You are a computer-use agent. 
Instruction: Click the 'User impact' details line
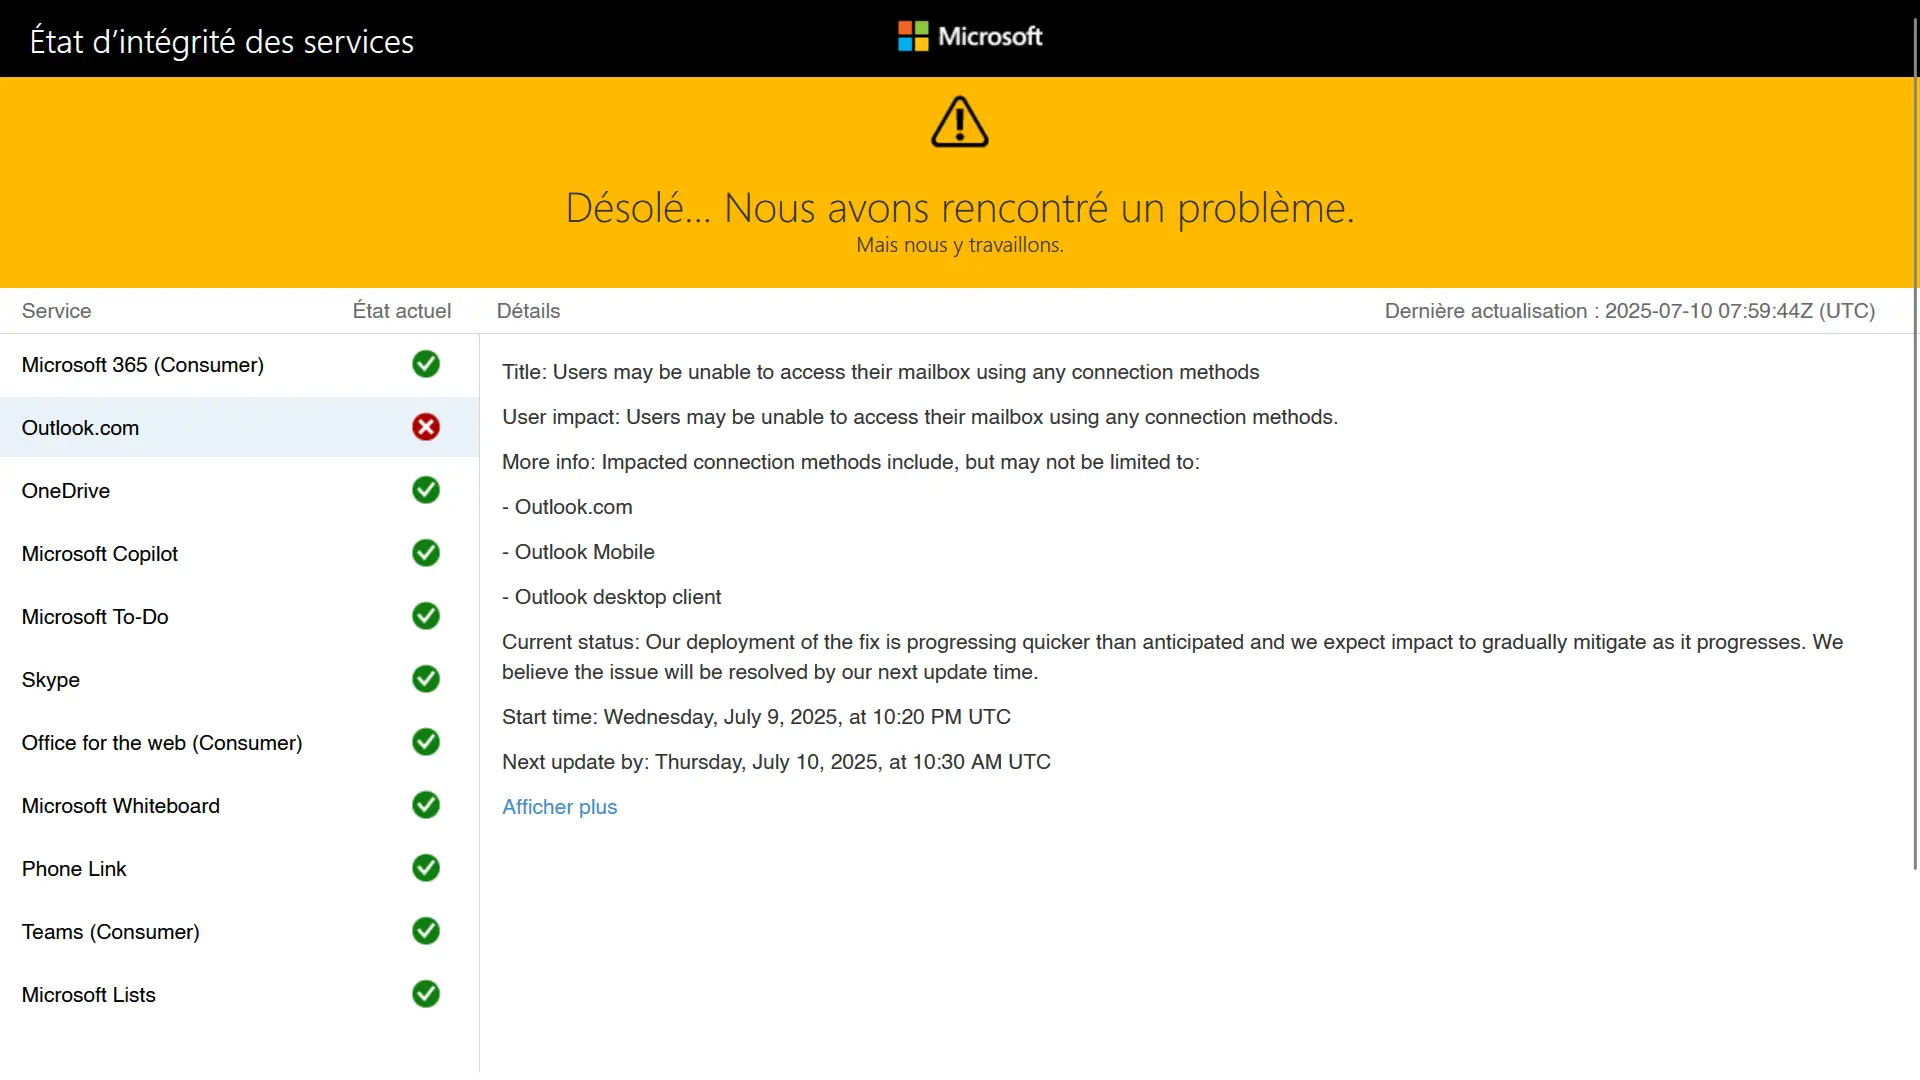click(920, 417)
